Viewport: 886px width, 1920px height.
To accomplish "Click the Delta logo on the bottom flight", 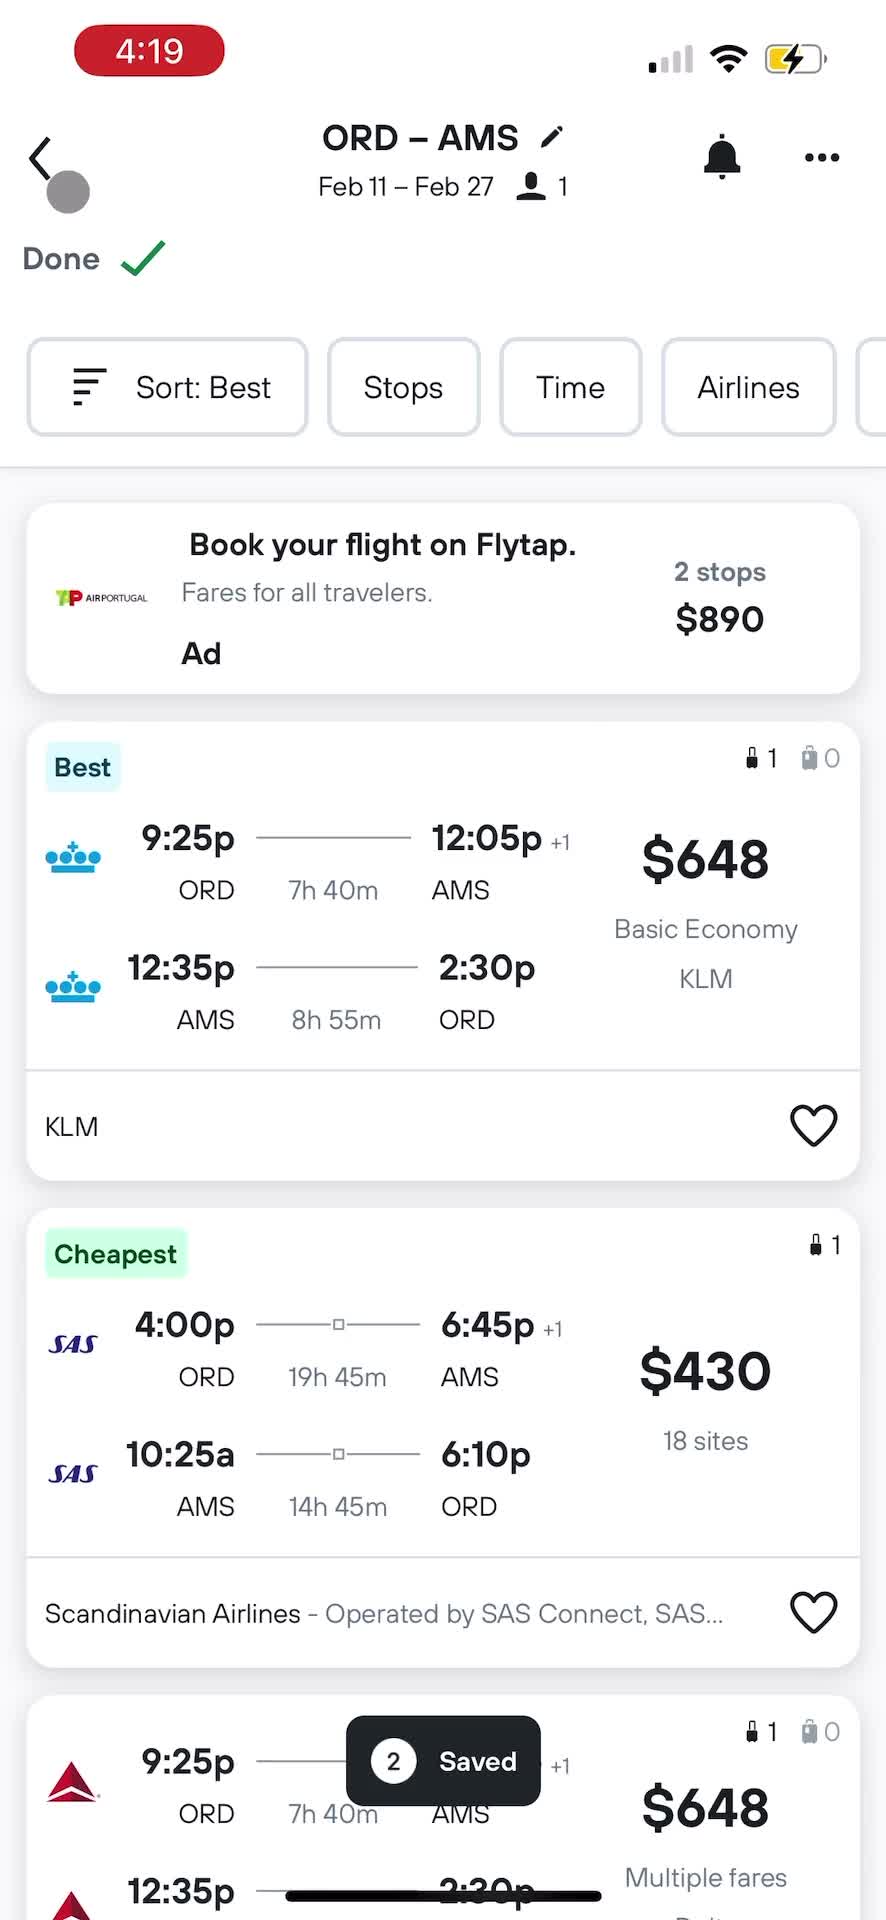I will click(72, 1780).
